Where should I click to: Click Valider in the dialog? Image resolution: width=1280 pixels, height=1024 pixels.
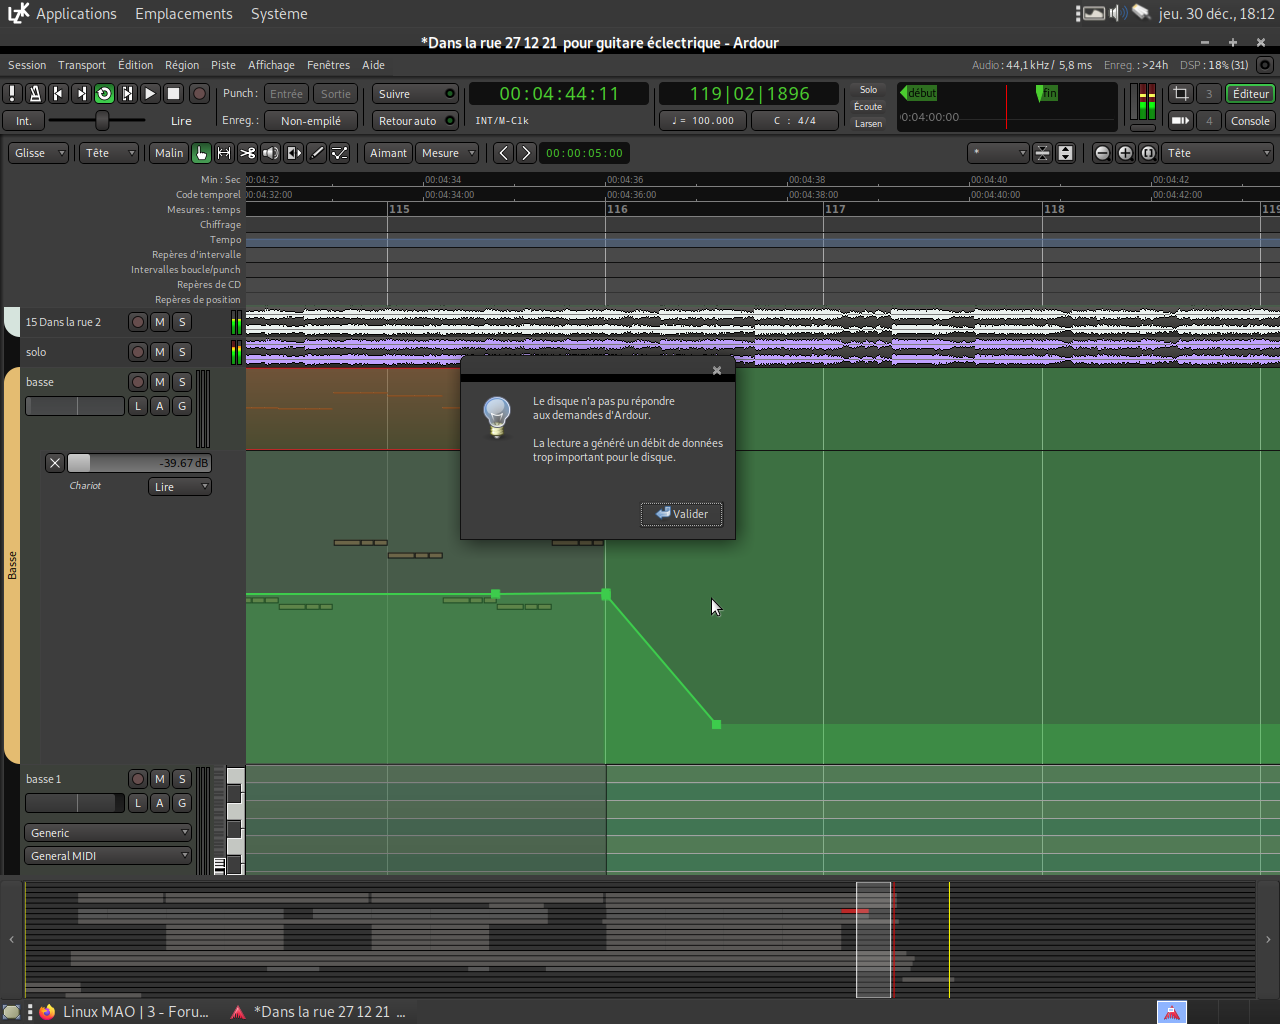(681, 514)
